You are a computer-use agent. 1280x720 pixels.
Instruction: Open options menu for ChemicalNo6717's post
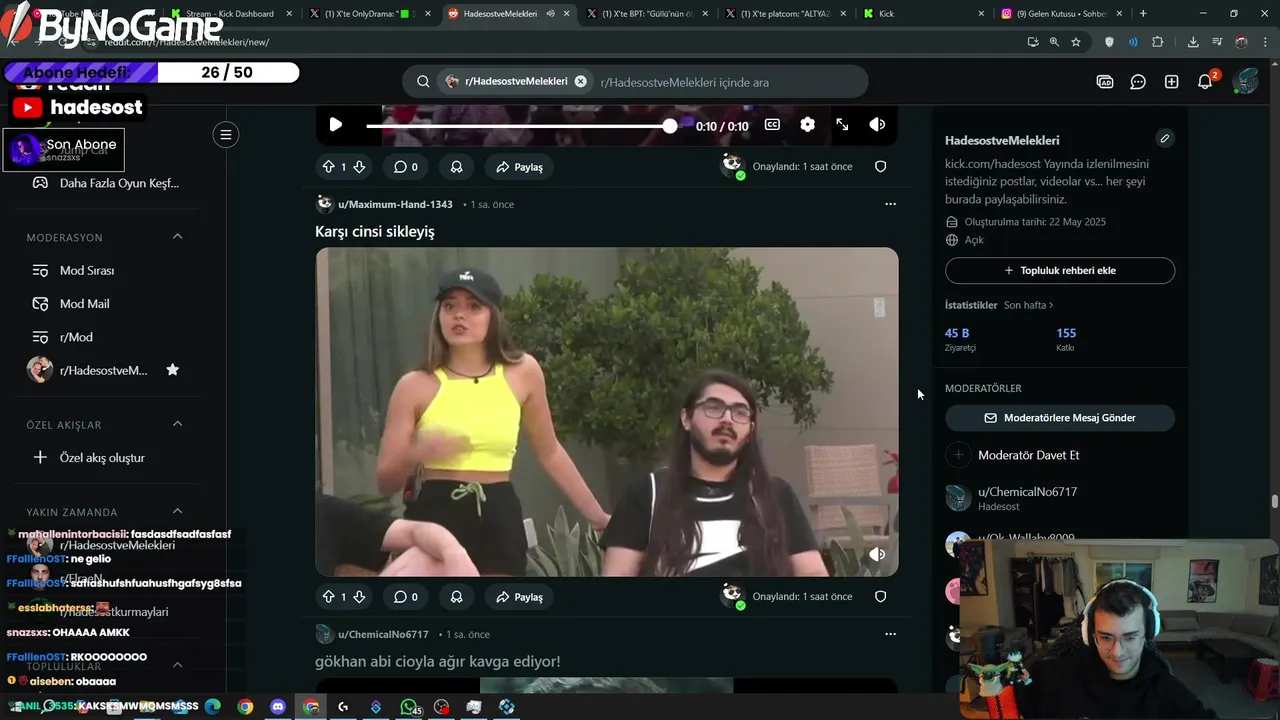pyautogui.click(x=890, y=634)
